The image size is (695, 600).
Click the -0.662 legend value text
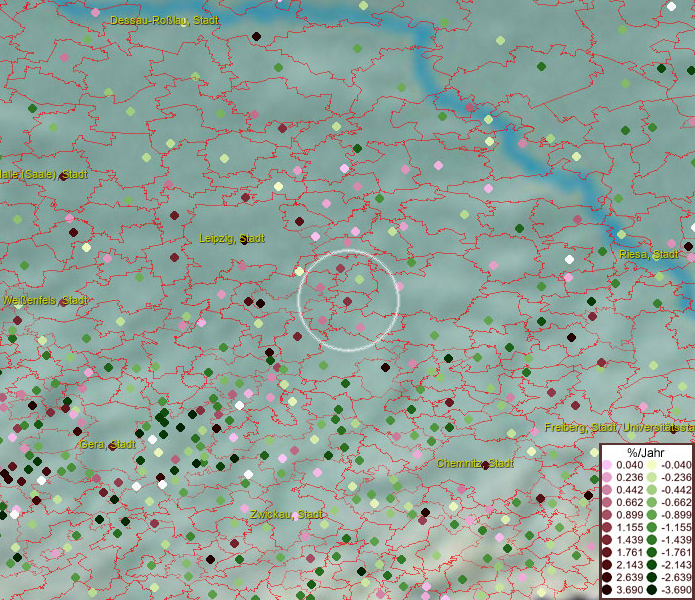pos(676,503)
